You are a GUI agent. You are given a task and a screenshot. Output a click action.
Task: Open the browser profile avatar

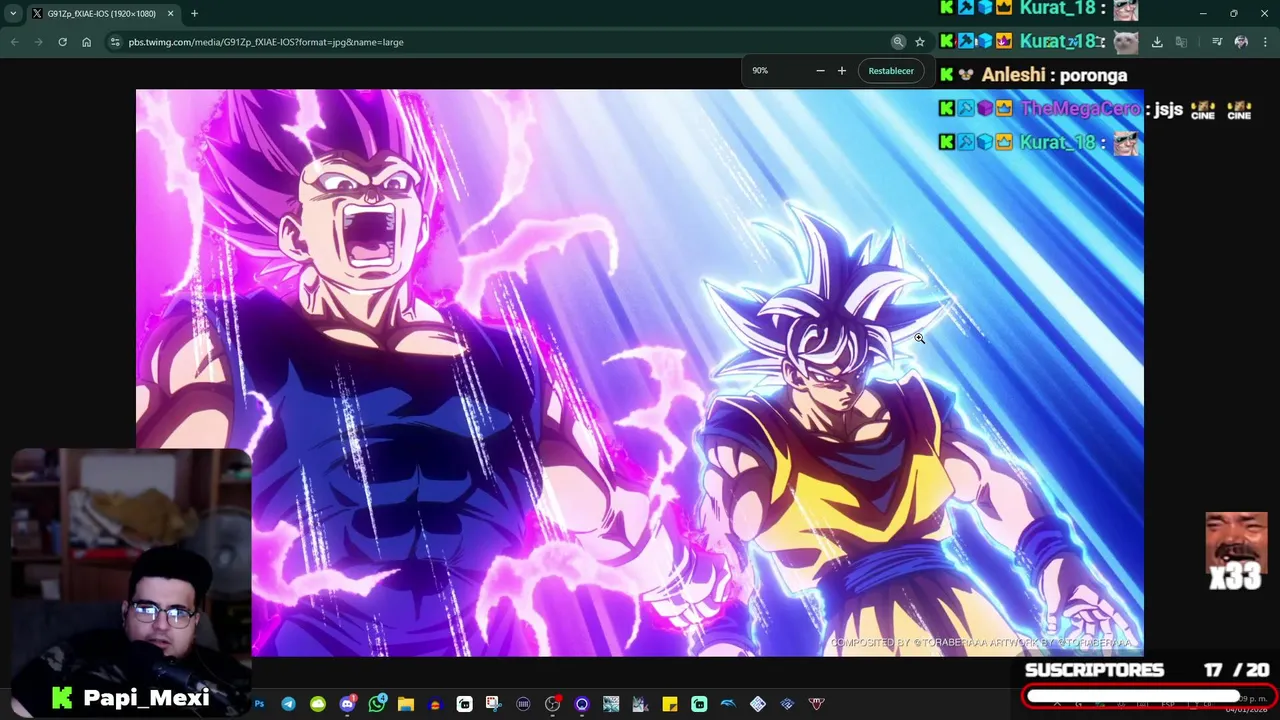(x=1241, y=42)
